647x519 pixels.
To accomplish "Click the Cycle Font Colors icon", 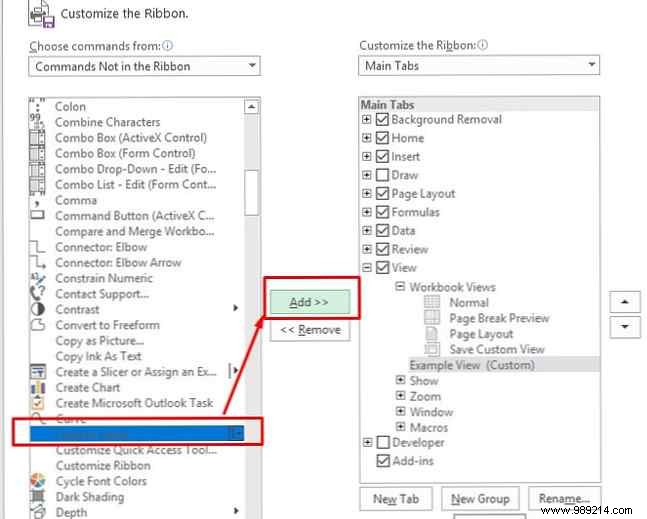I will 38,481.
